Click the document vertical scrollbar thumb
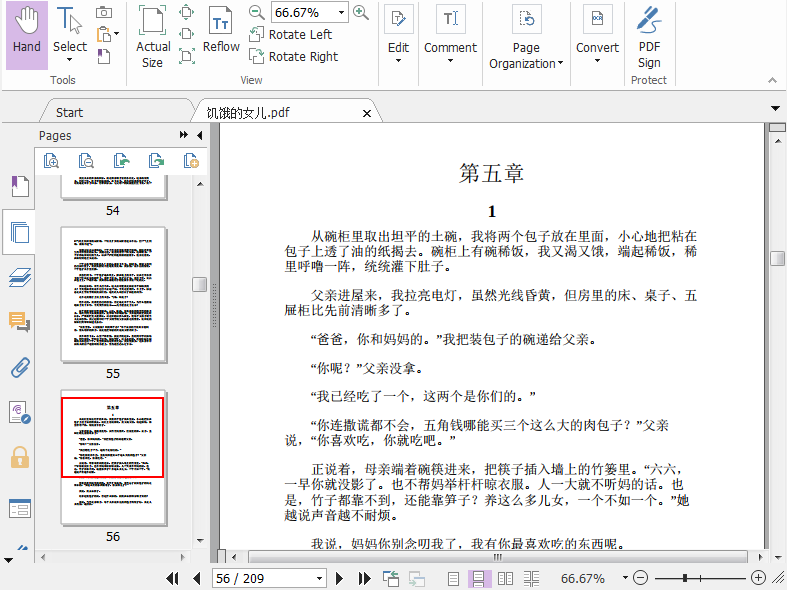The height and width of the screenshot is (590, 787). 777,258
